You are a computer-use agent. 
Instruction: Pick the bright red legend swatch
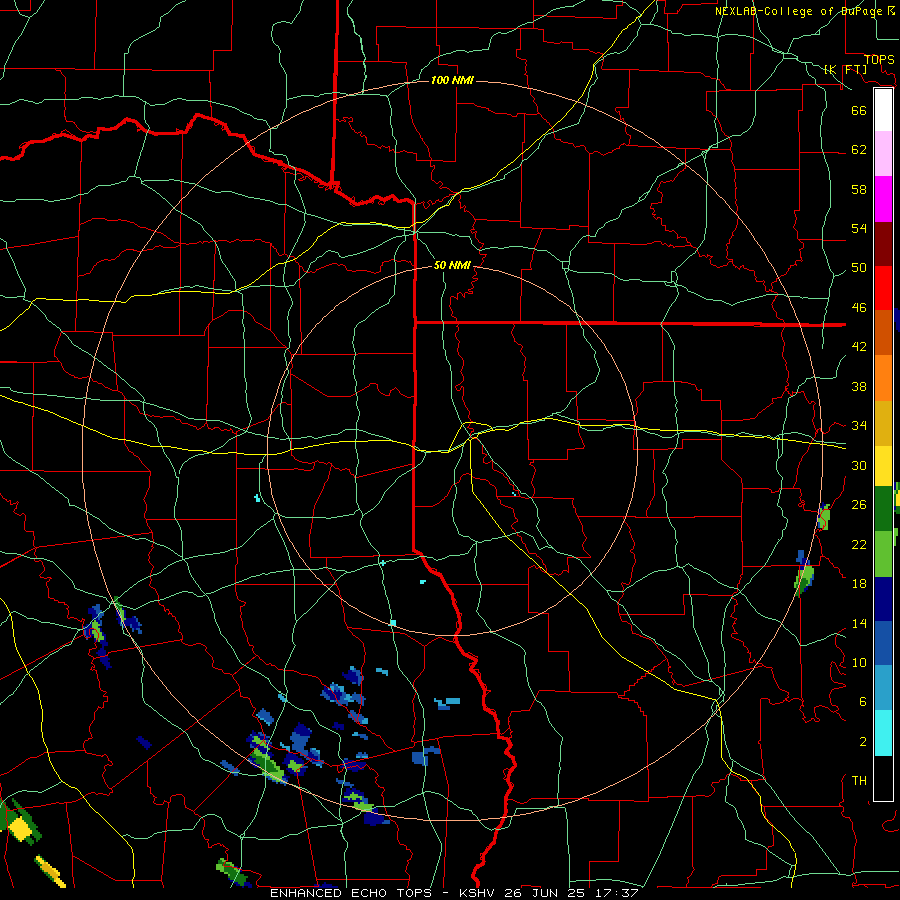click(883, 288)
